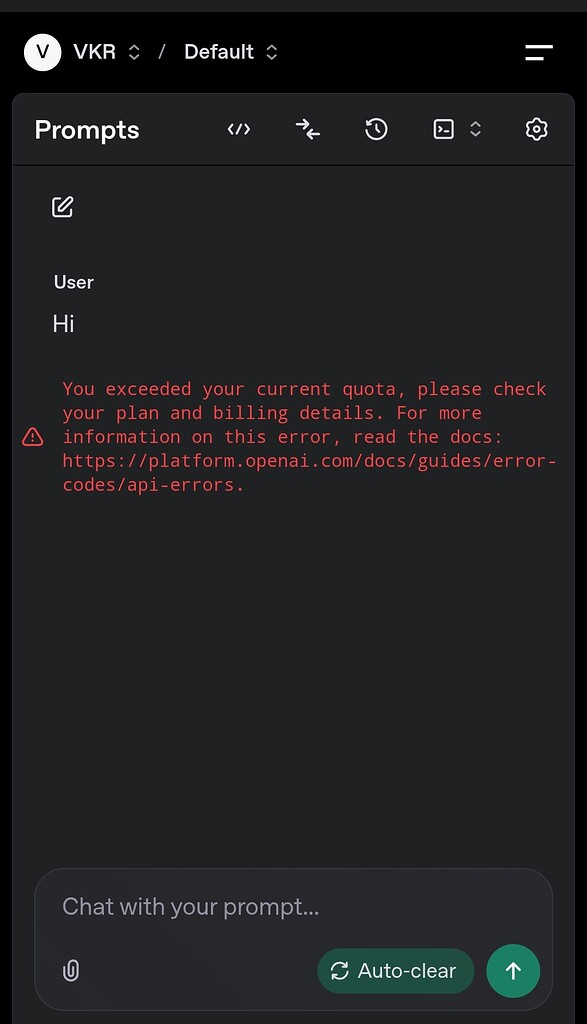
Task: Attach a file with paperclip icon
Action: (71, 970)
